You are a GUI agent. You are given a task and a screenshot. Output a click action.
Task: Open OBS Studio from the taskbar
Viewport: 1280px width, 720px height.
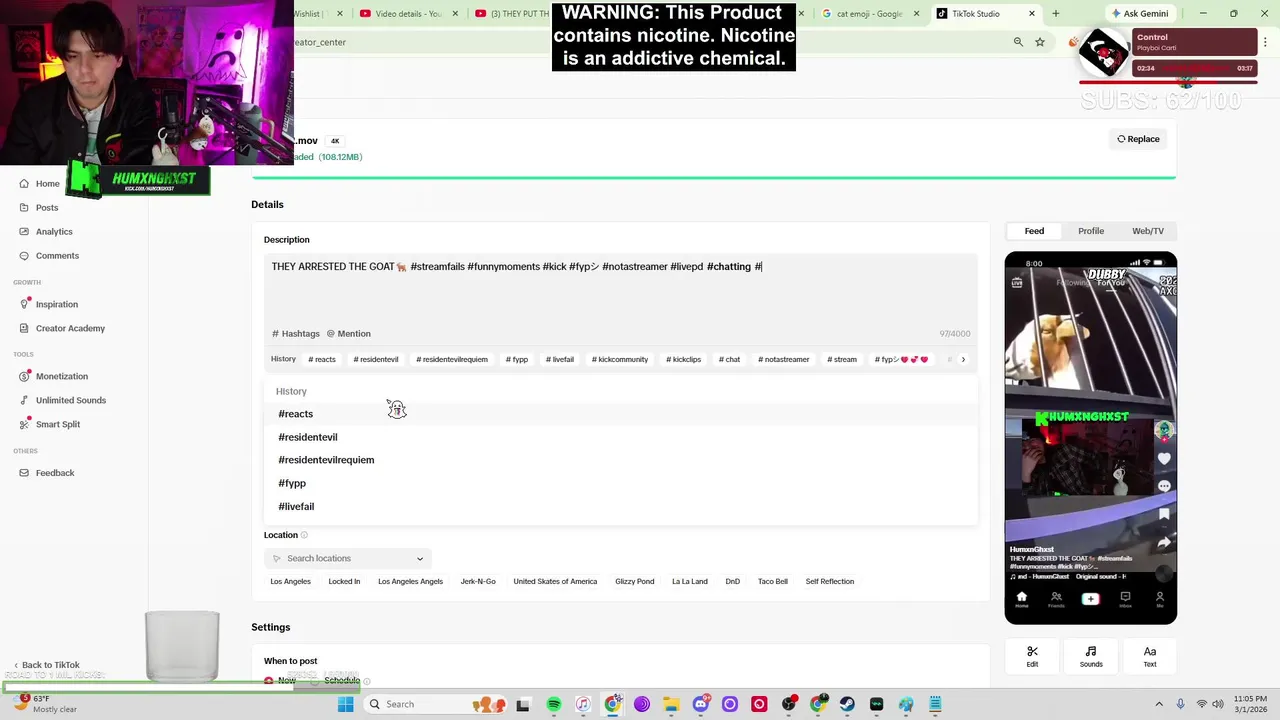[x=788, y=704]
